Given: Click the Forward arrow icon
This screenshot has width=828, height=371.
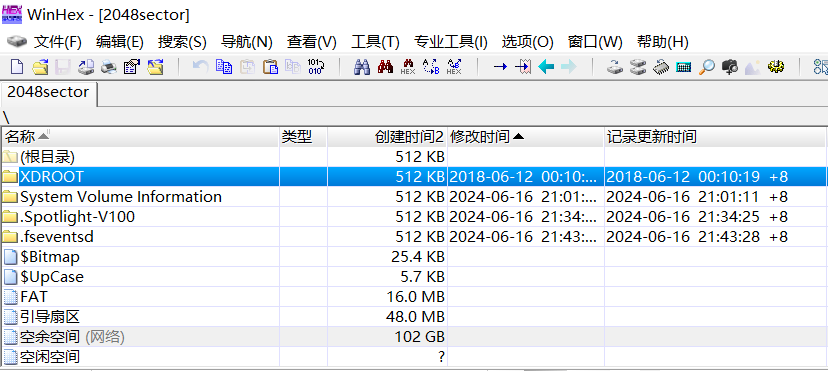Looking at the screenshot, I should (x=569, y=67).
